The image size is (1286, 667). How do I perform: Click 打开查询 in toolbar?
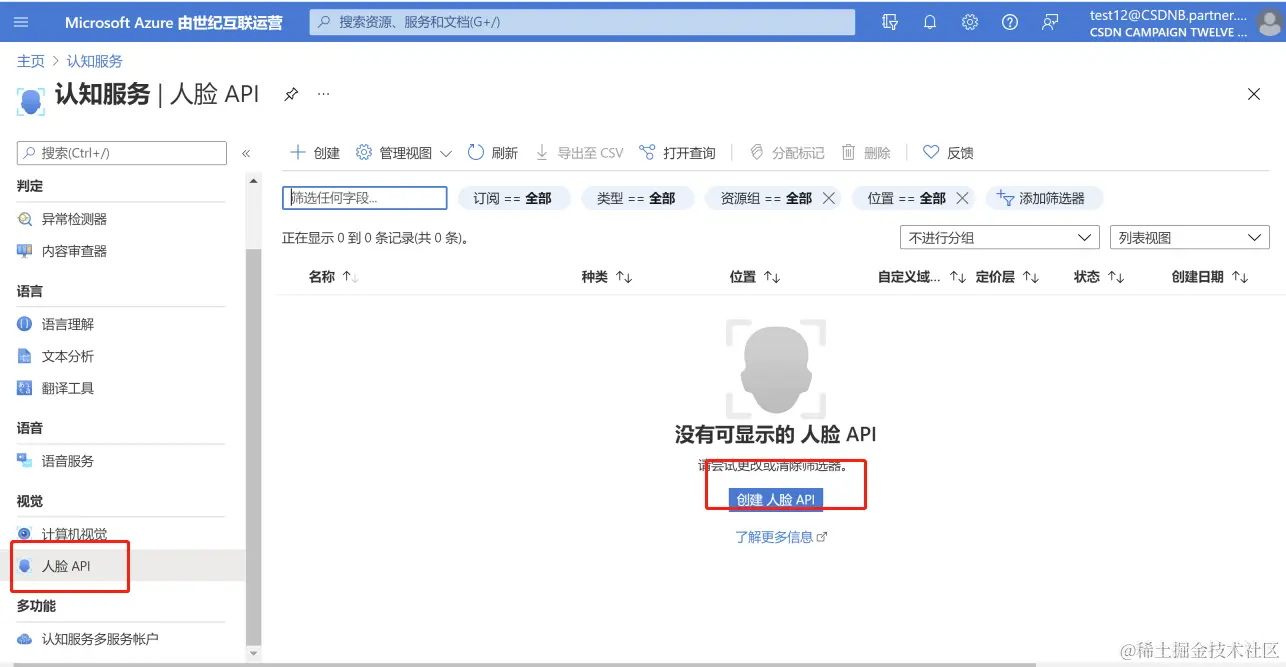click(677, 153)
